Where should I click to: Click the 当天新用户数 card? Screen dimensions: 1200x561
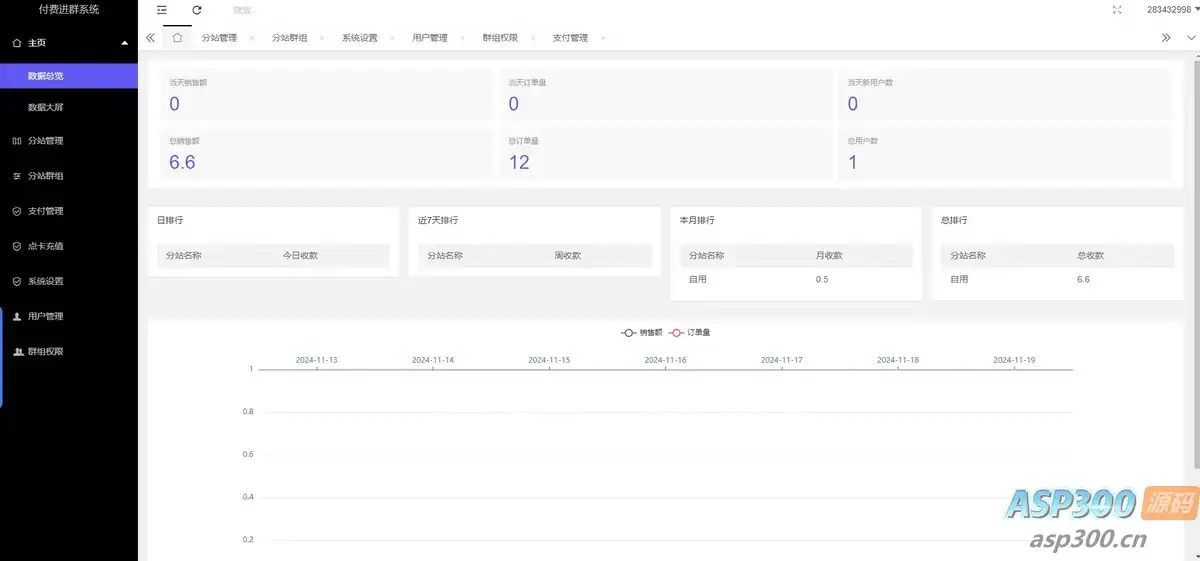1005,95
